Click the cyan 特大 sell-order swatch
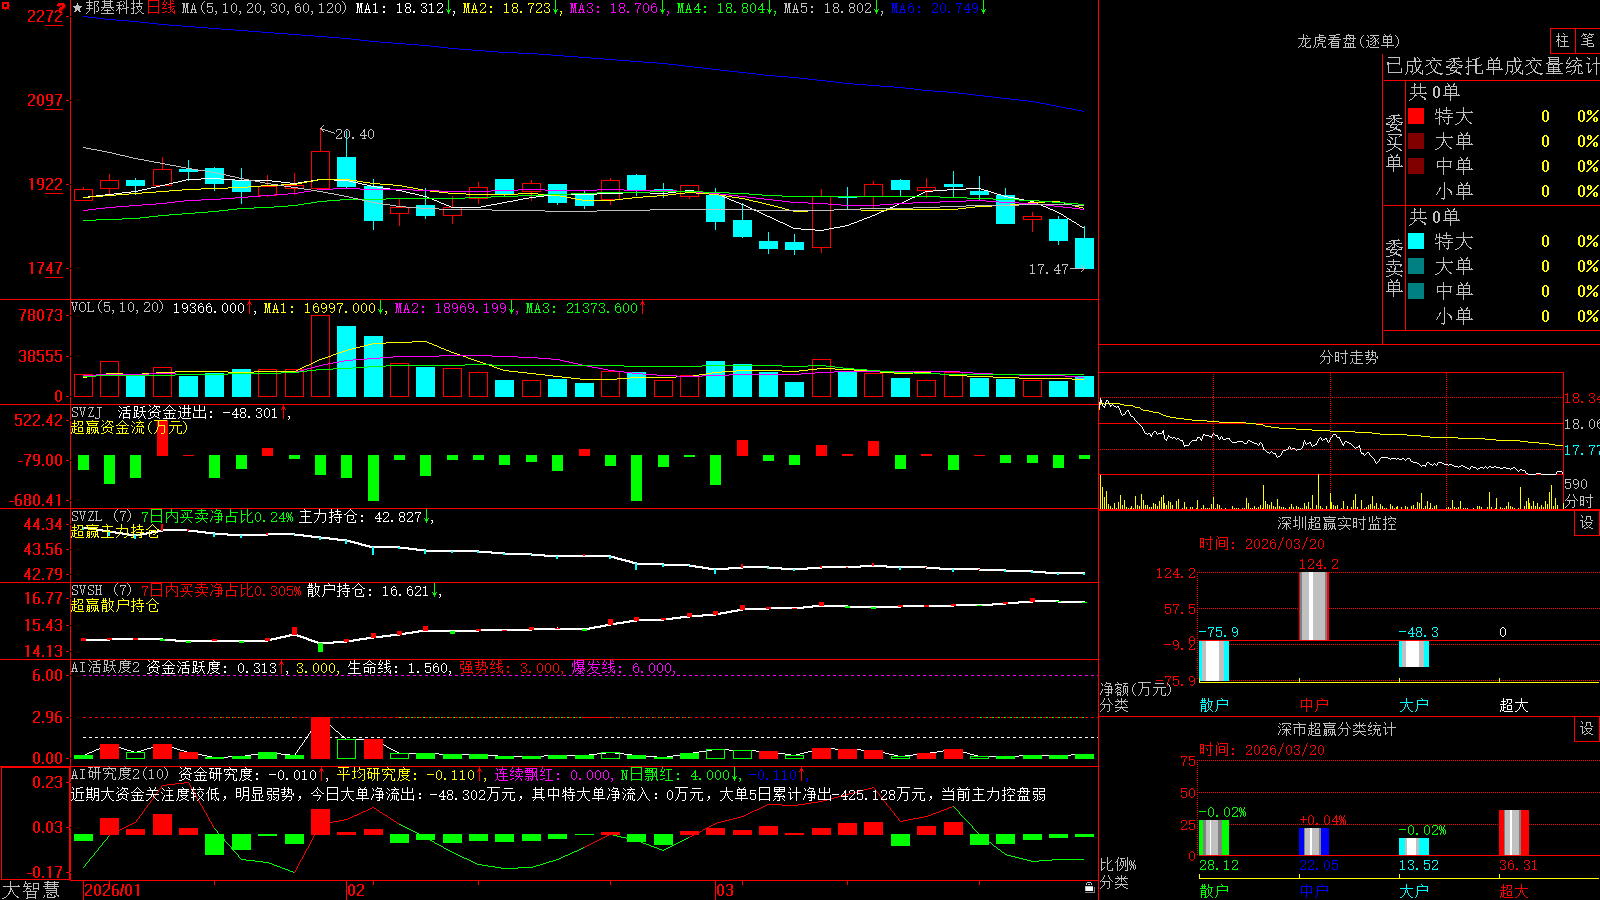This screenshot has height=900, width=1600. point(1416,241)
